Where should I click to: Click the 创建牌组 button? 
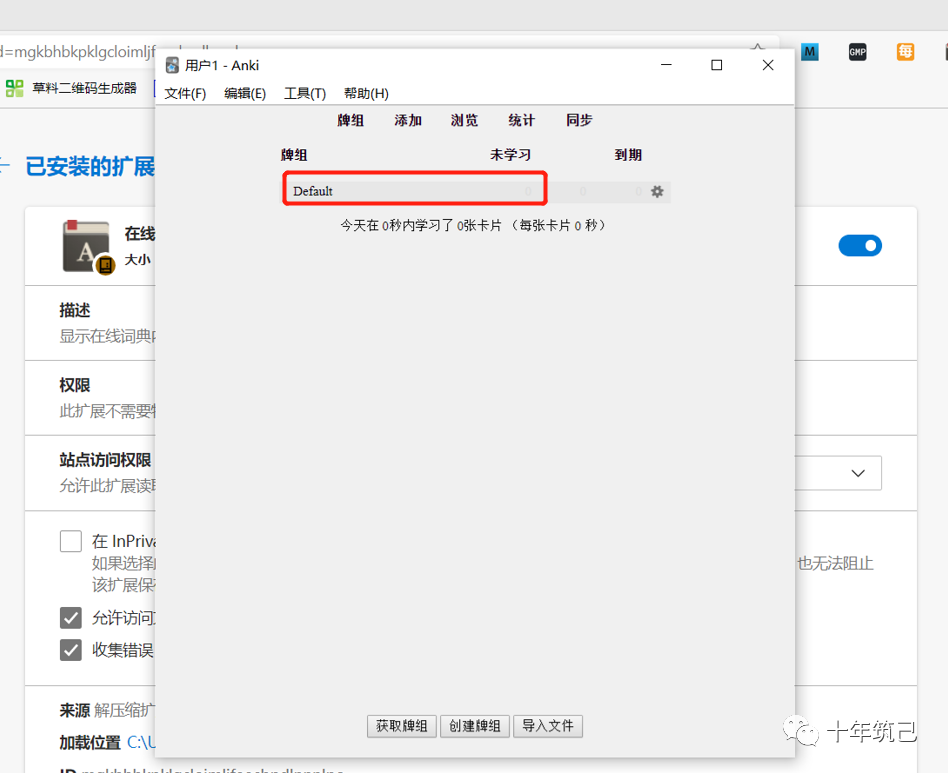[475, 726]
